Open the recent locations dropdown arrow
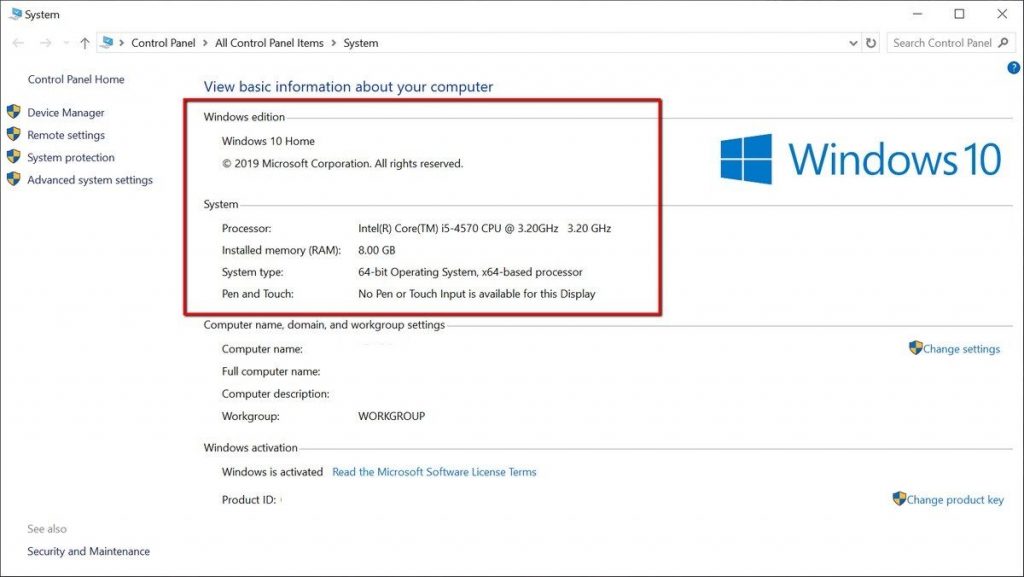 (x=66, y=43)
